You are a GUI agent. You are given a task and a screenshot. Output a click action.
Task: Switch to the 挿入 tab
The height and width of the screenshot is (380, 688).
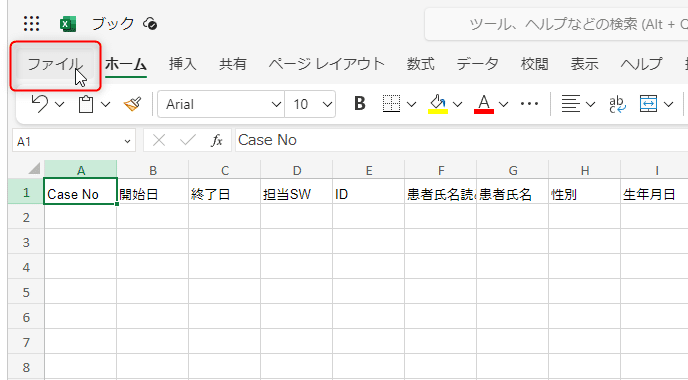tap(183, 64)
